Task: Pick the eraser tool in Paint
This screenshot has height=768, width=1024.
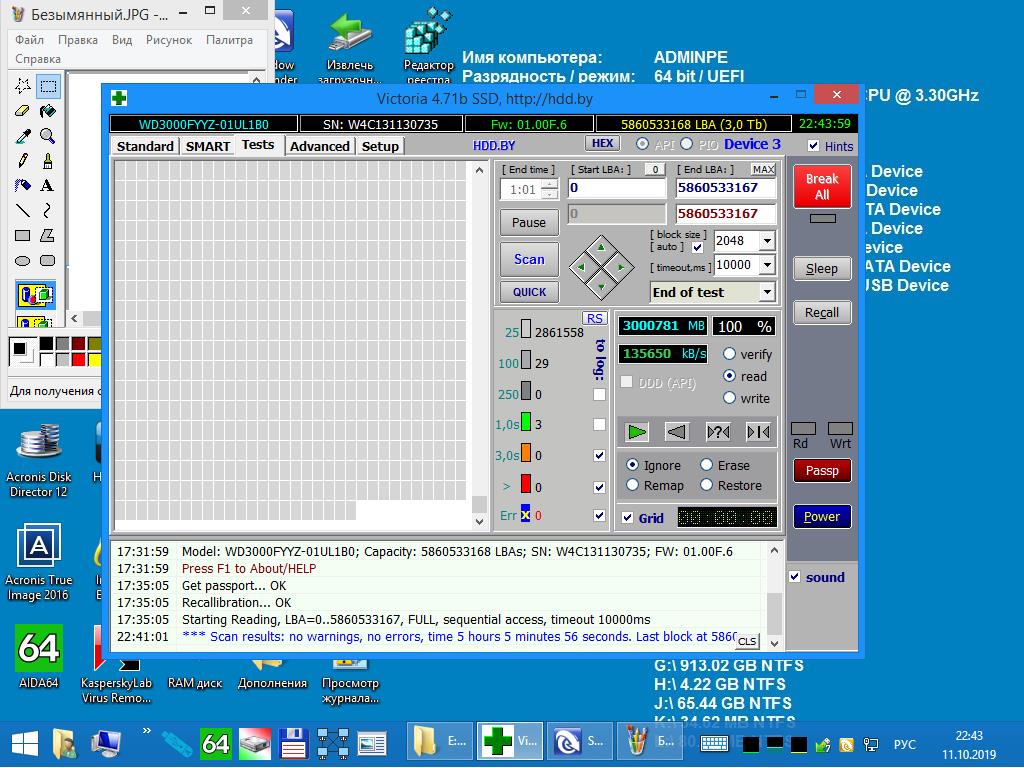Action: coord(23,110)
